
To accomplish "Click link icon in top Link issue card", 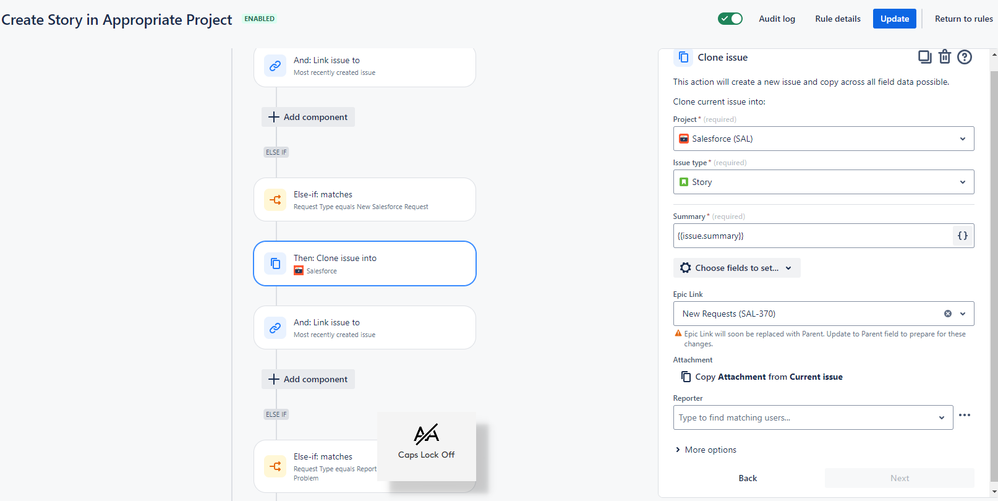I will coord(275,66).
